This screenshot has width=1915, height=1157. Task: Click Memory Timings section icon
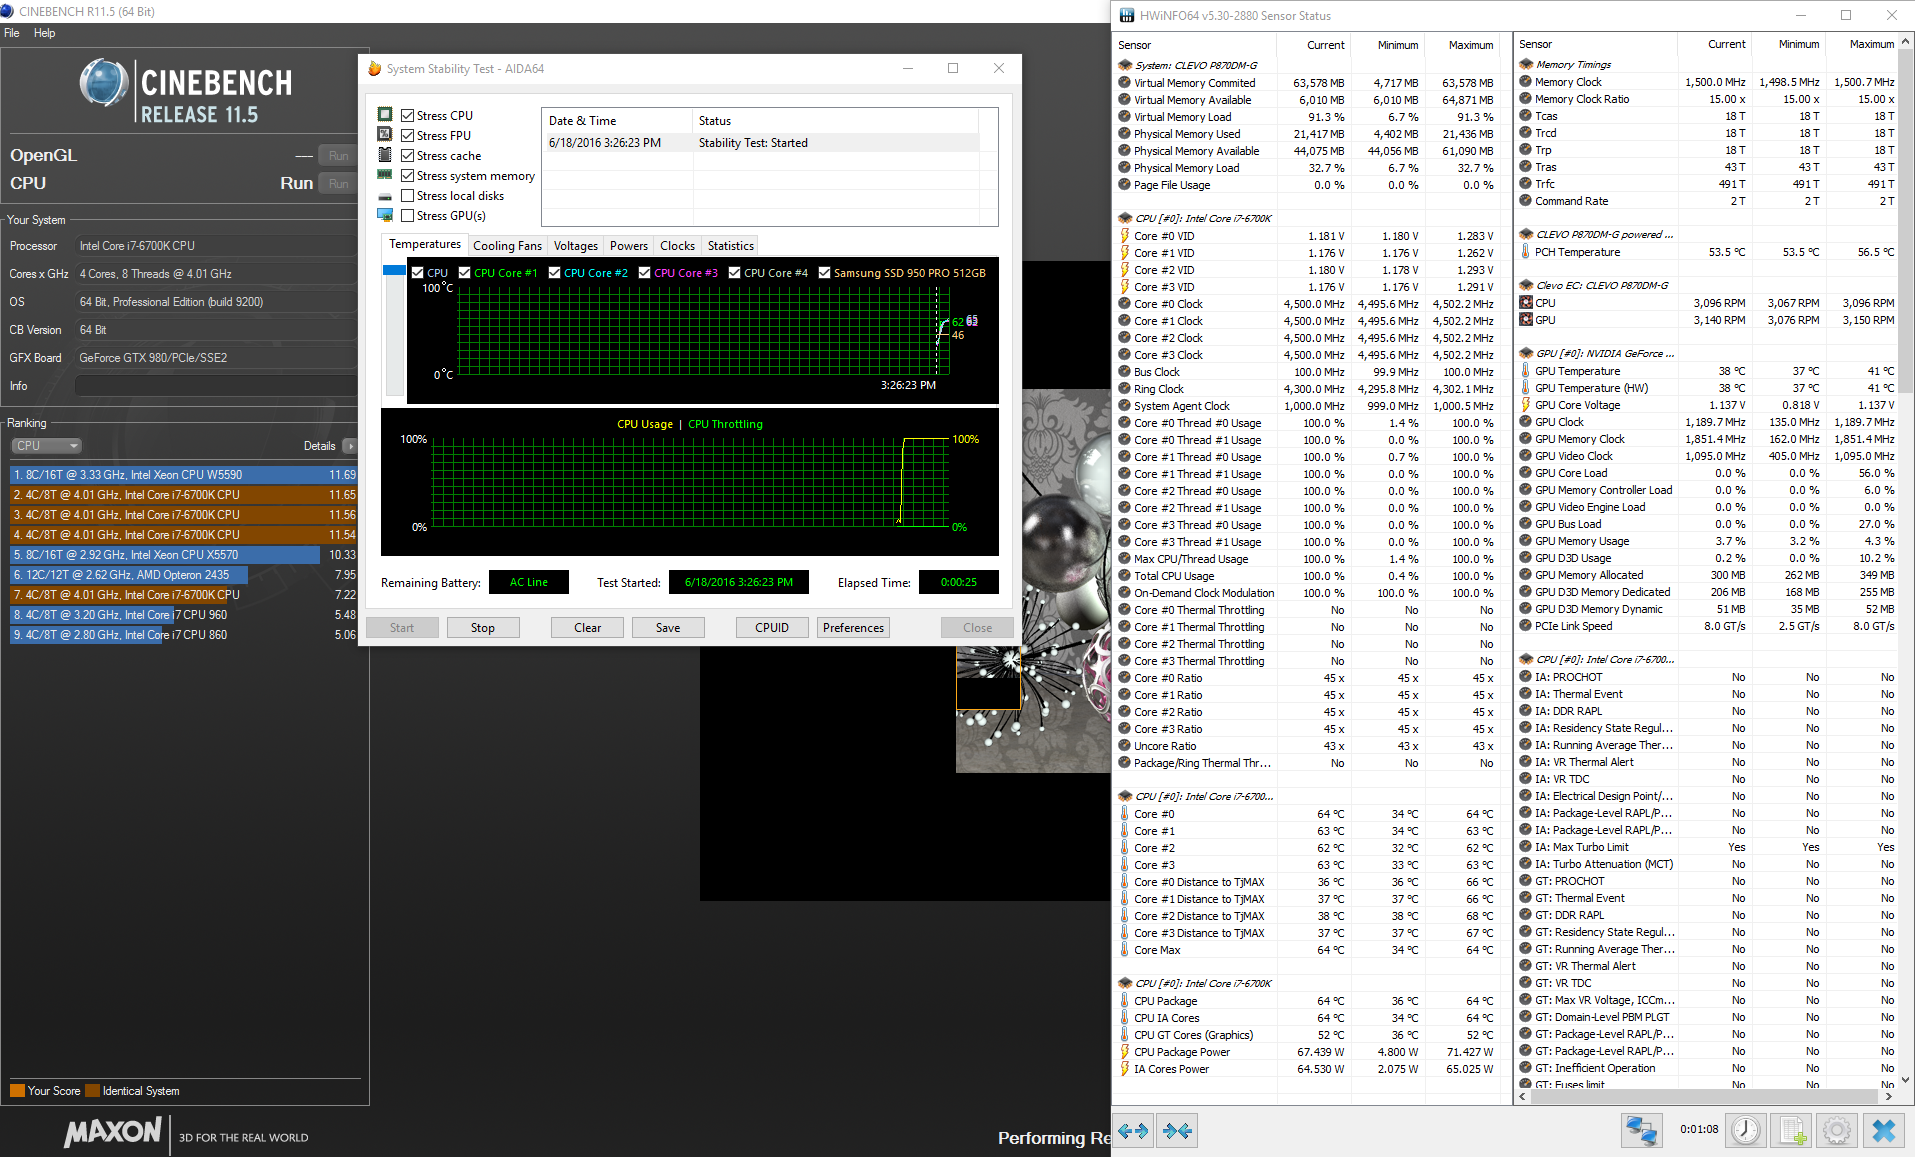coord(1526,64)
